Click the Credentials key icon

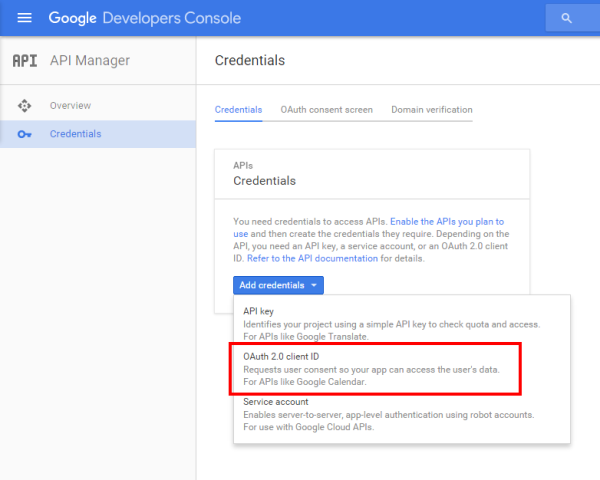point(24,134)
